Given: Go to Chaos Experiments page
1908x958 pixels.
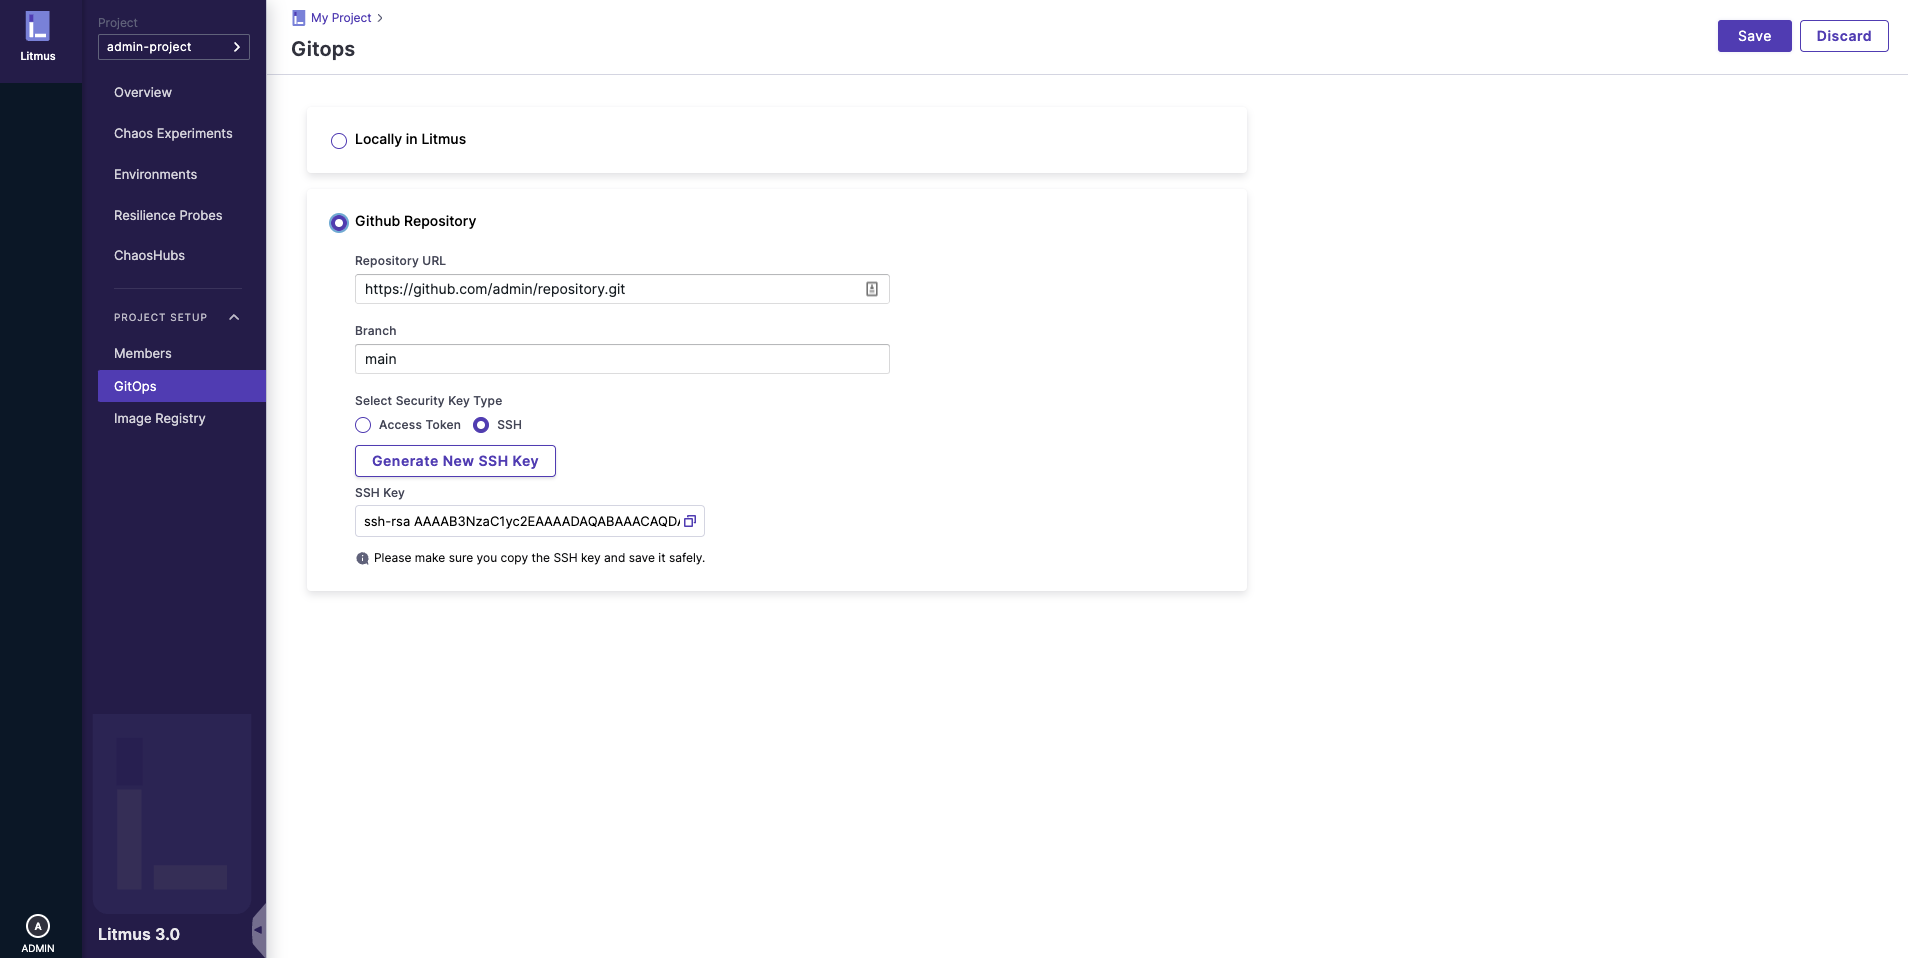Looking at the screenshot, I should point(173,133).
